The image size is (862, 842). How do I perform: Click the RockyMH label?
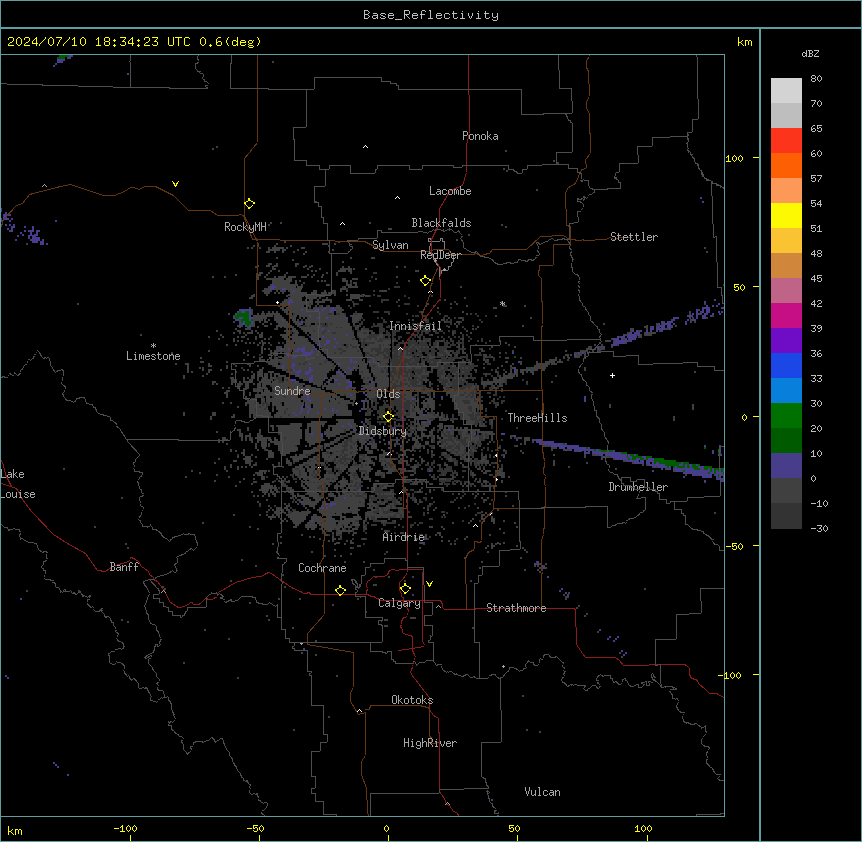pos(245,227)
